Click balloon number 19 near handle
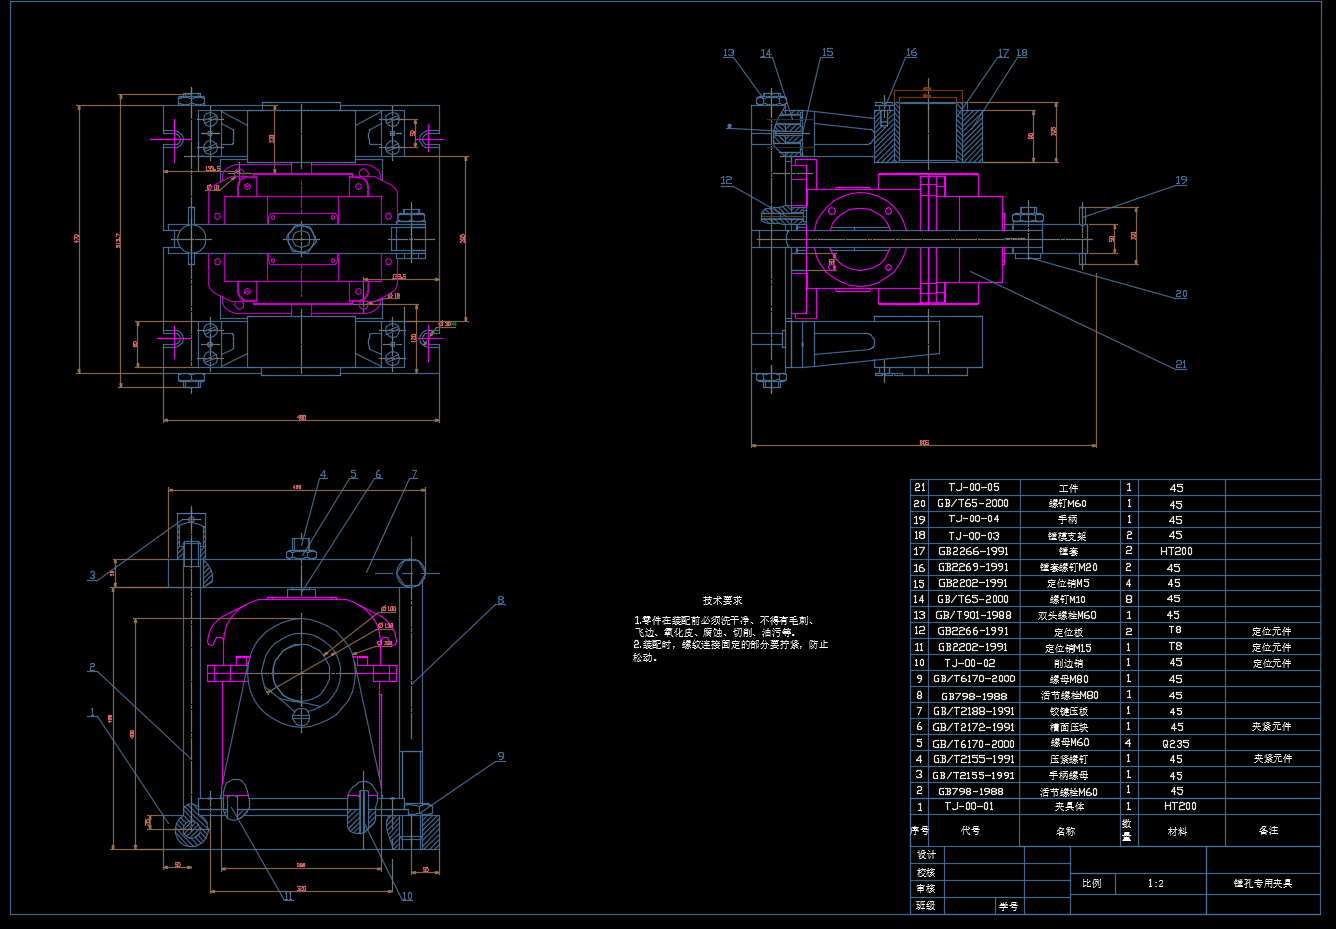The height and width of the screenshot is (929, 1336). pyautogui.click(x=1181, y=181)
